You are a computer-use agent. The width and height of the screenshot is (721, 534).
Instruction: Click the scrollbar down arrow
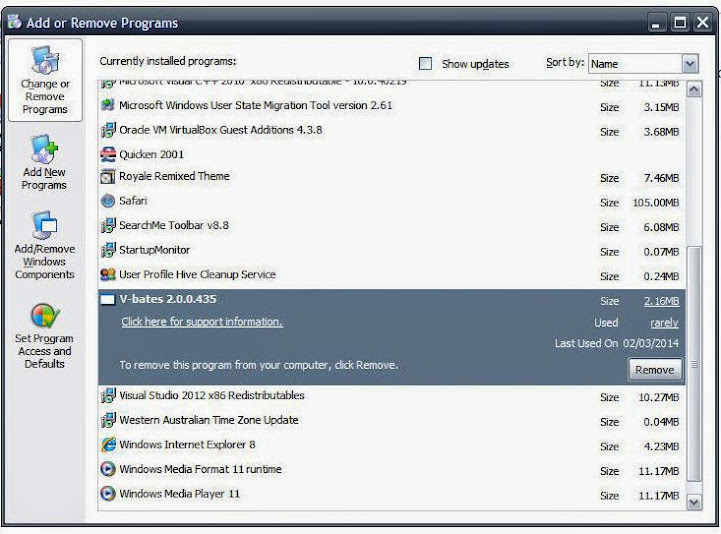point(694,502)
